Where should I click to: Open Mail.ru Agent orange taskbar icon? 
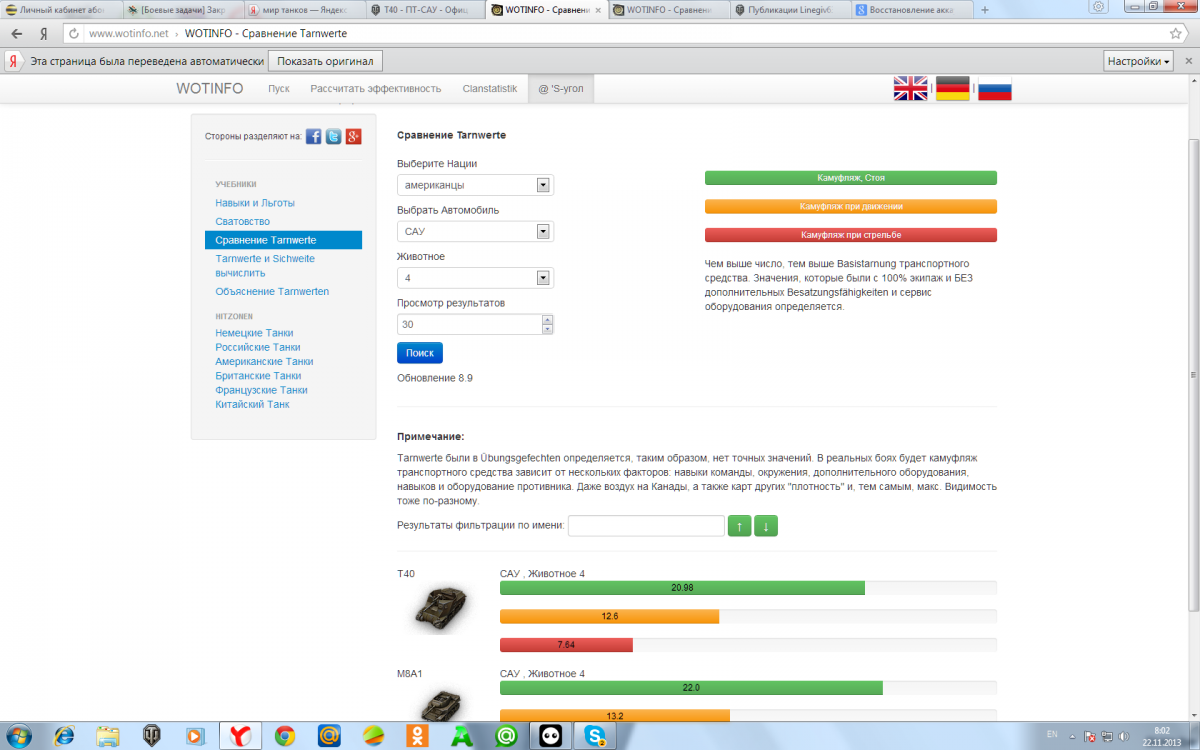coord(329,736)
